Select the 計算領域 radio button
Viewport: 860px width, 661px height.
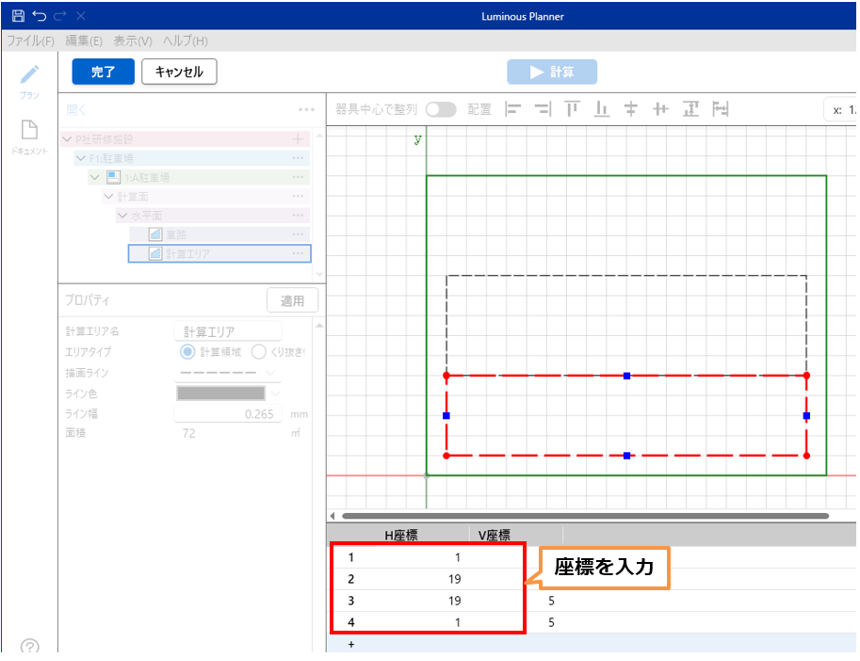tap(187, 352)
